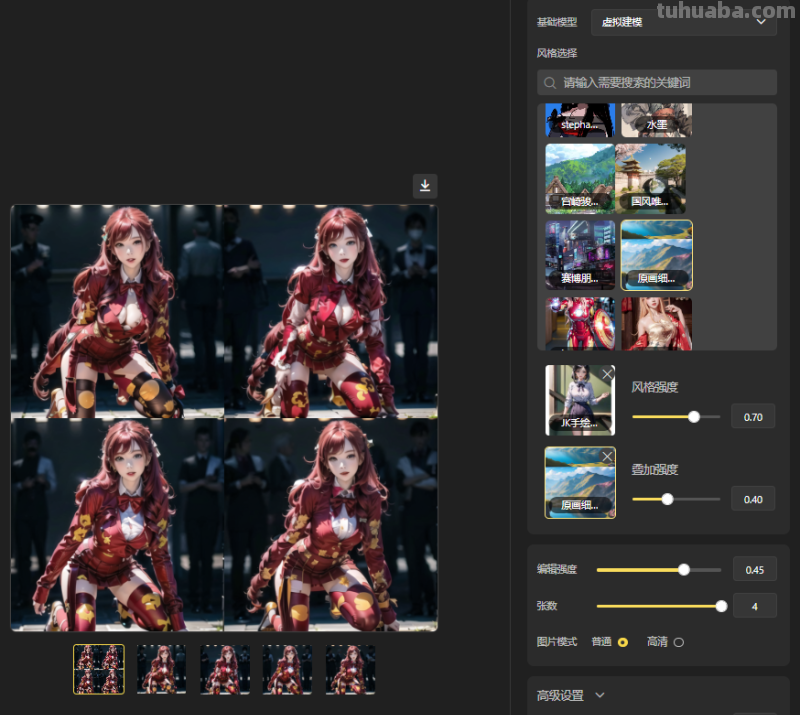Select the highlighted 原画细 style in the list
This screenshot has height=715, width=800.
click(657, 255)
